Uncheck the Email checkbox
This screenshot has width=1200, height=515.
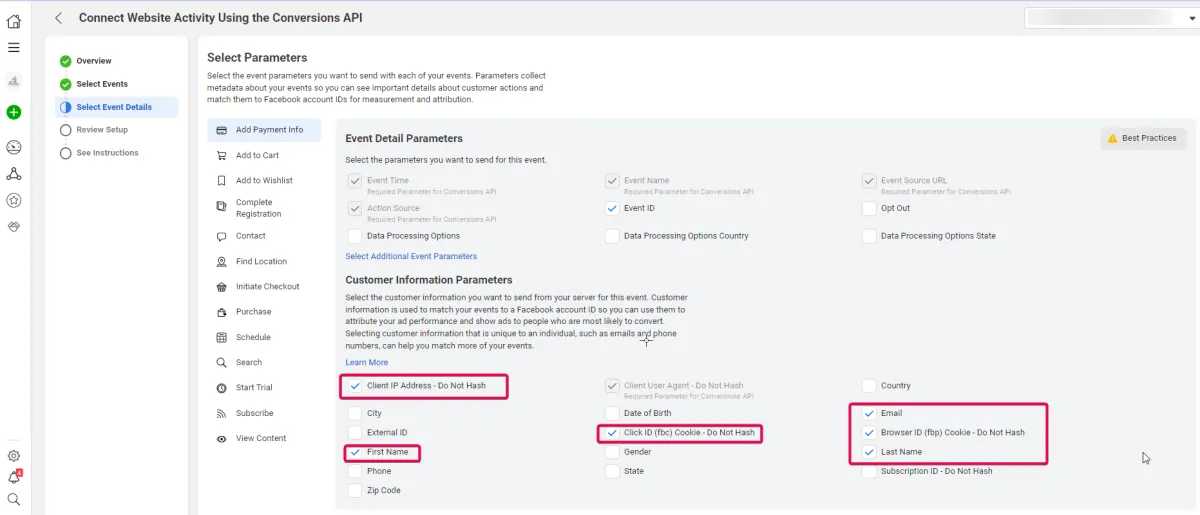tap(869, 413)
